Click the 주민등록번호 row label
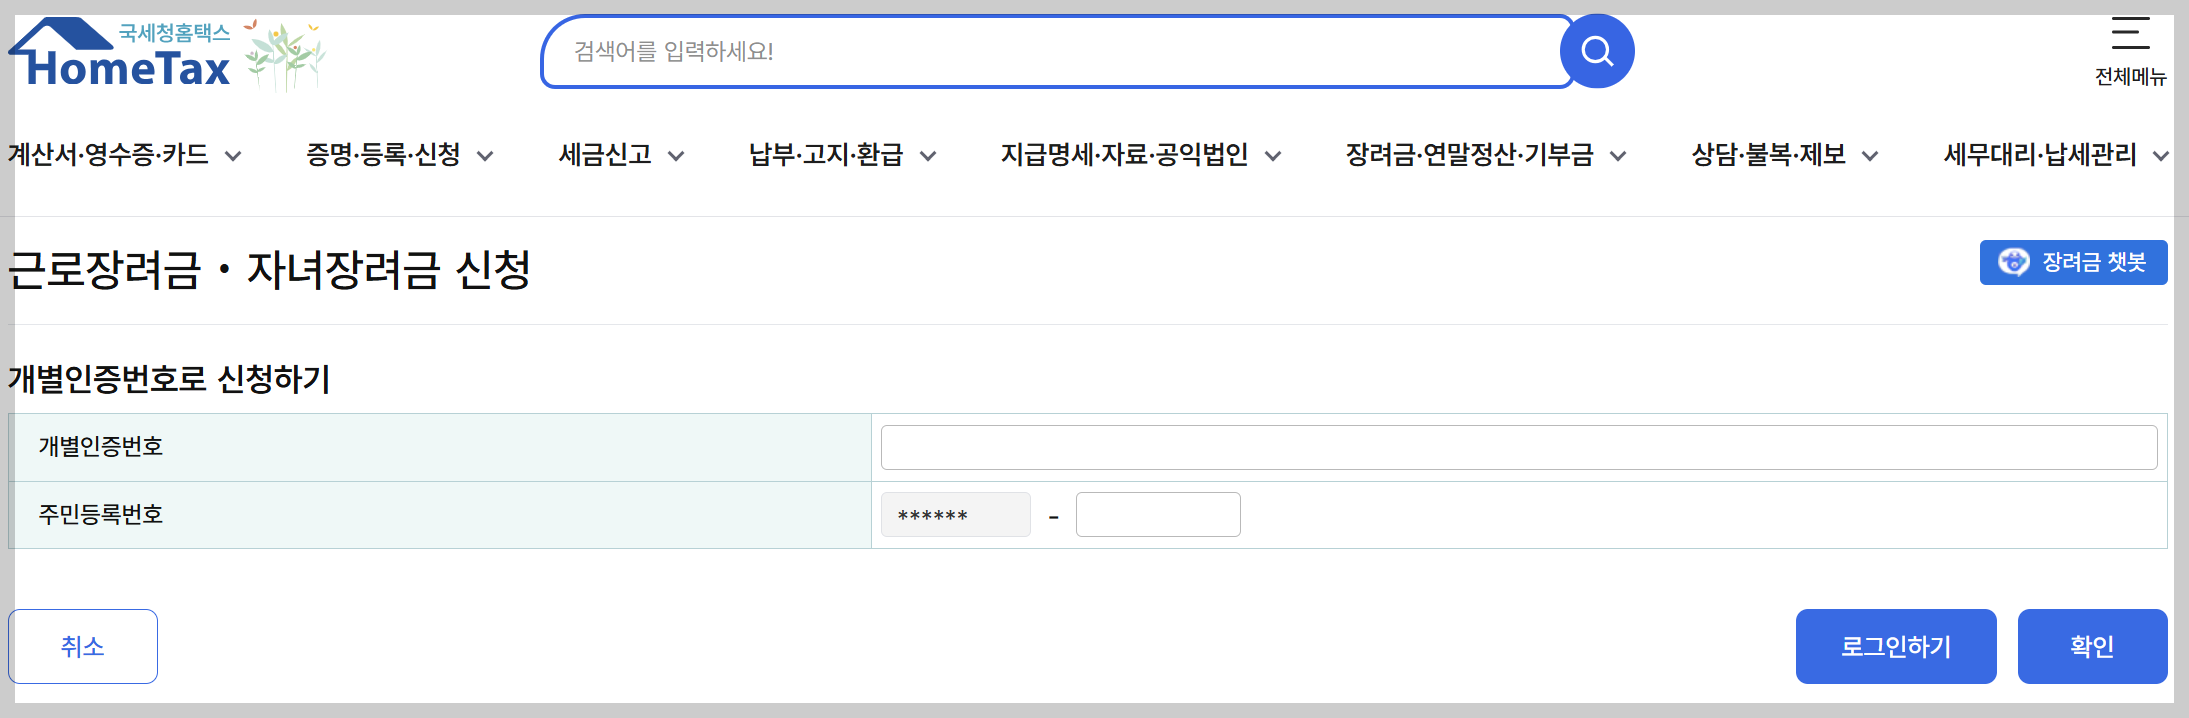This screenshot has height=718, width=2189. click(101, 514)
